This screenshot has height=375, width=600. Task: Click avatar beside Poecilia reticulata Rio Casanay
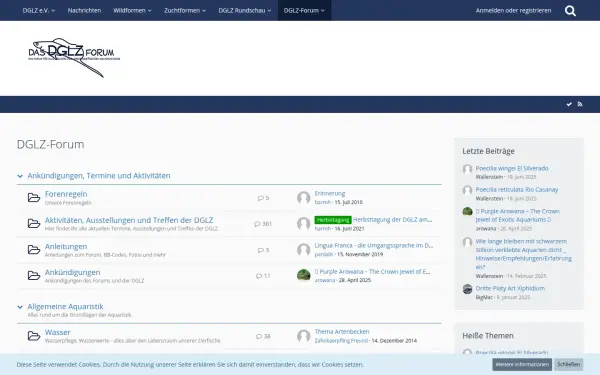click(x=467, y=191)
